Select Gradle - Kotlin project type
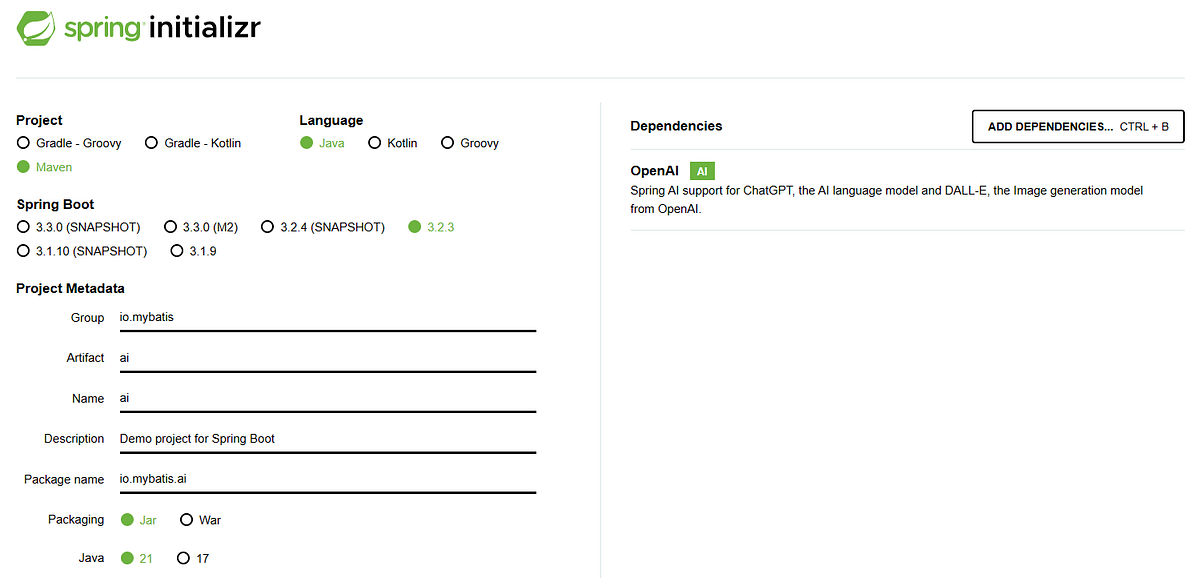1200x578 pixels. (x=193, y=143)
